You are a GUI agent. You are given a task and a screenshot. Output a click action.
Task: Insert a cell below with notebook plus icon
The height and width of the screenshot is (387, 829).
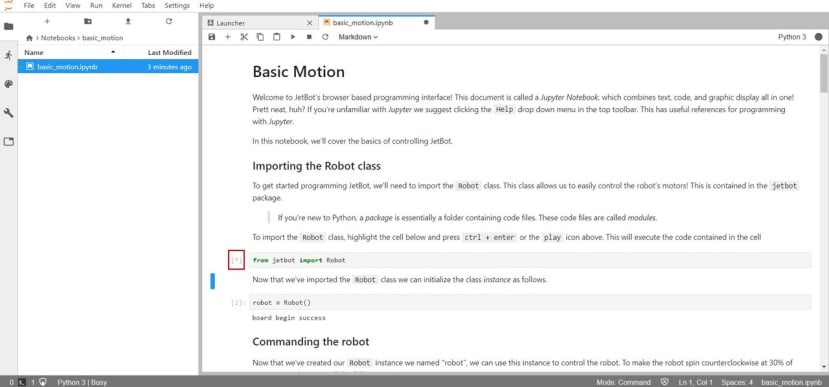point(228,37)
